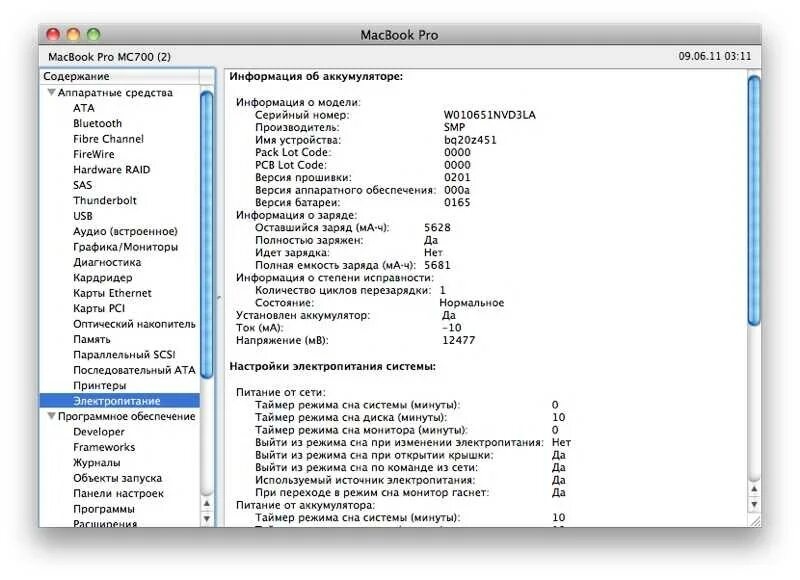Click the Информация об аккумуляторе heading
Screen dimensions: 800x580
click(x=316, y=77)
